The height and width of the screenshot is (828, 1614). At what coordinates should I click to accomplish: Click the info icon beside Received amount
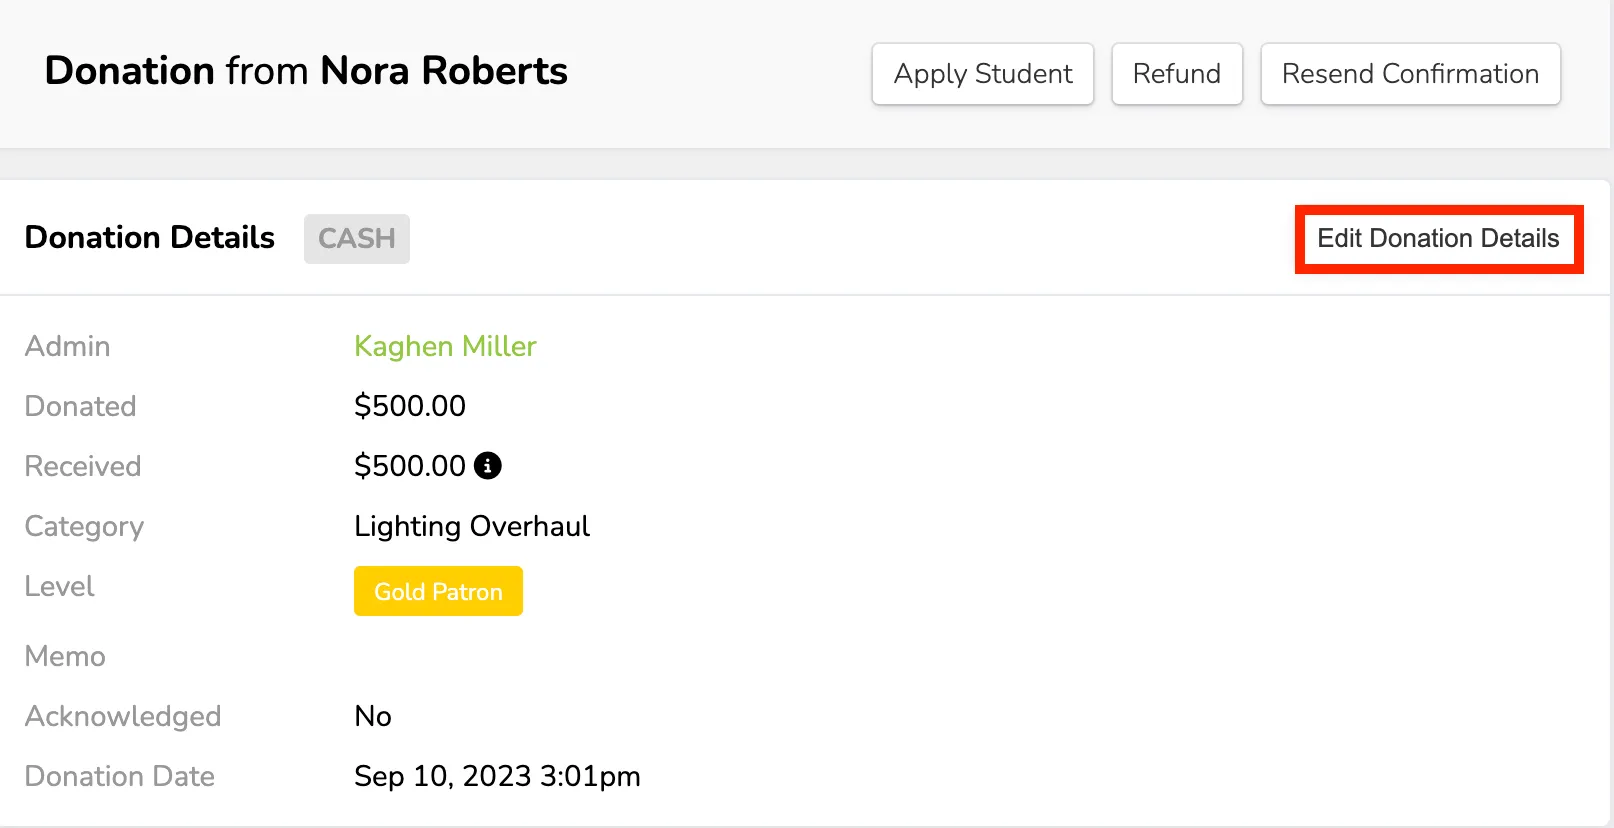(x=487, y=466)
